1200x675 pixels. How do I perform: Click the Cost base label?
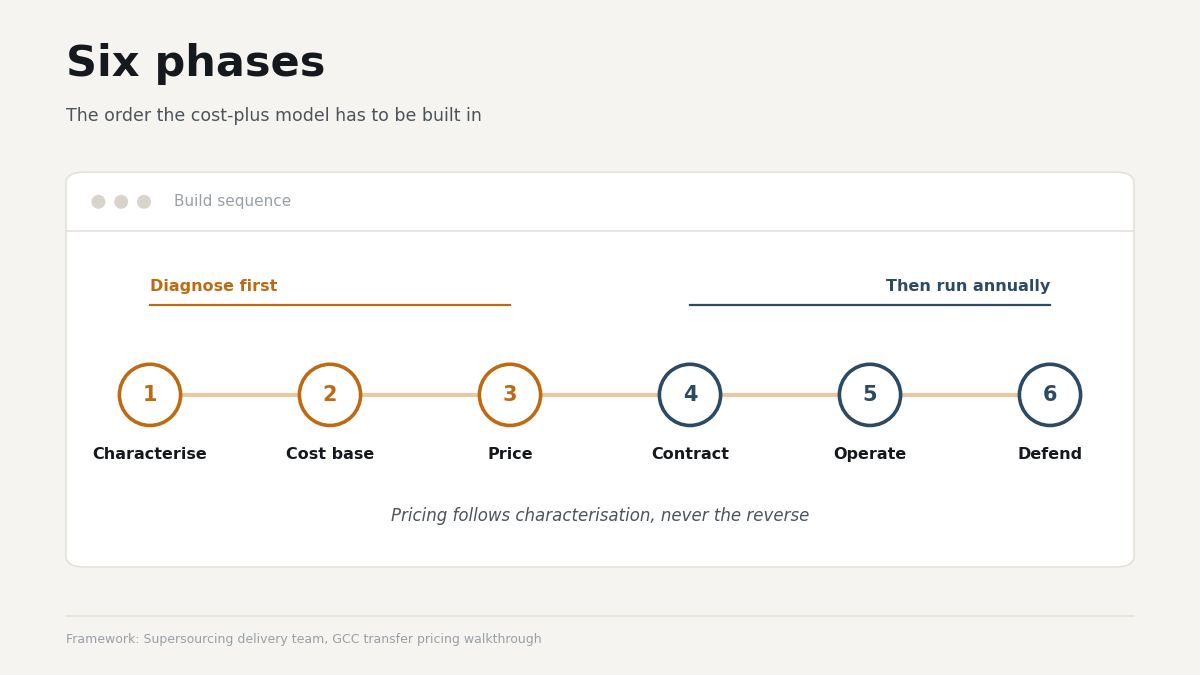click(x=330, y=454)
